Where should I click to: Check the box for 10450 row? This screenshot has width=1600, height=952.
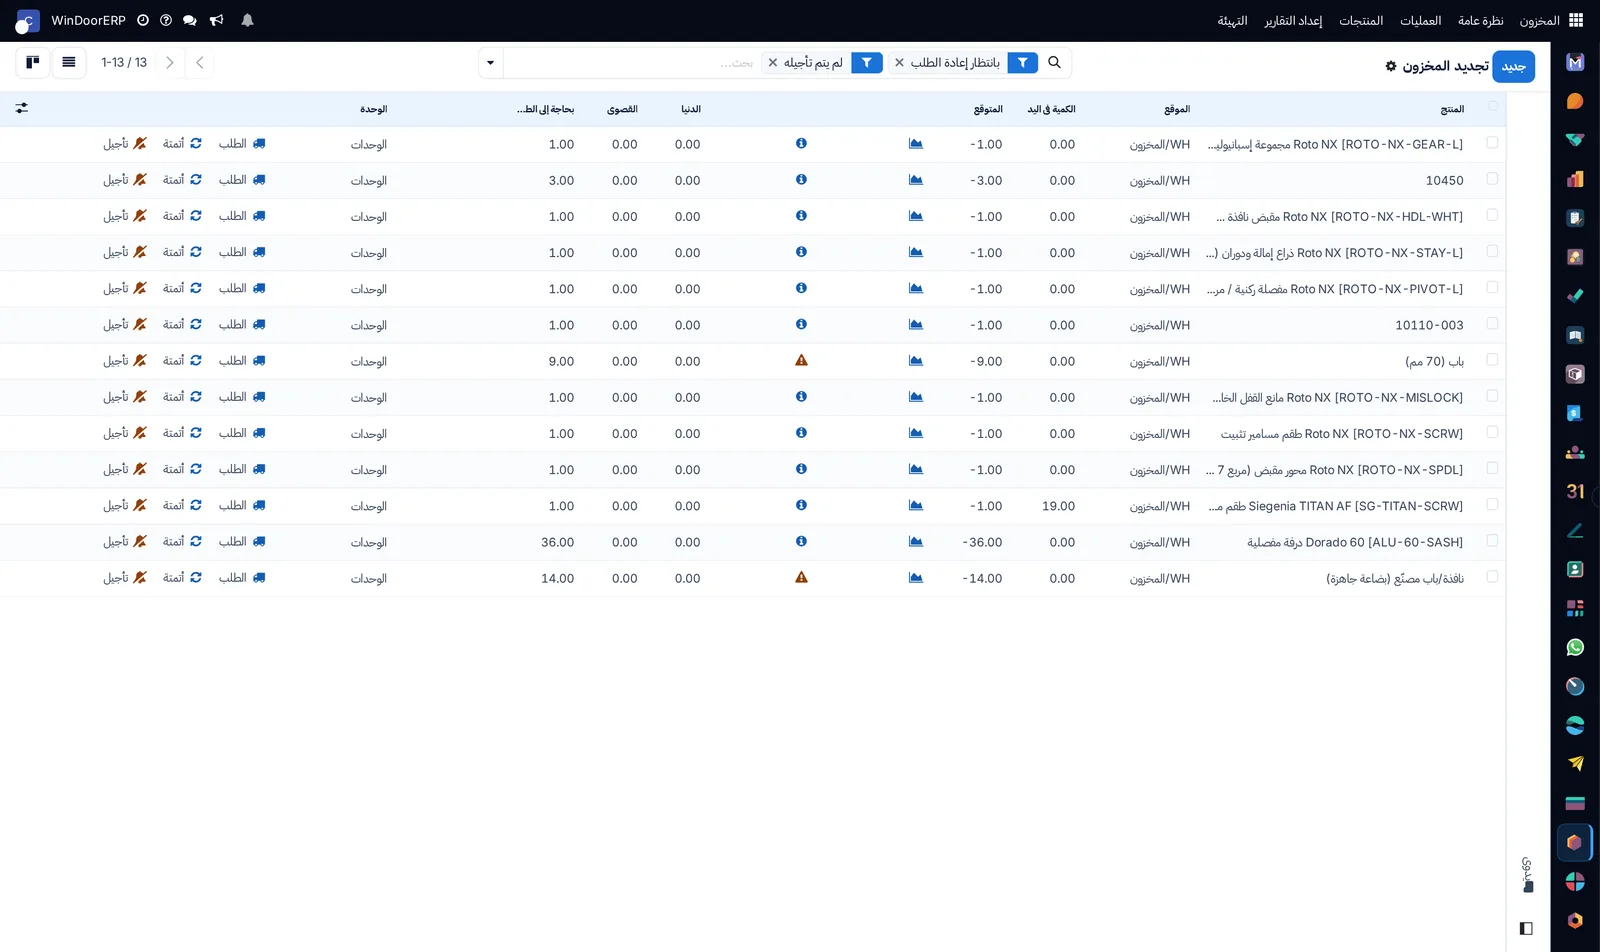tap(1492, 179)
